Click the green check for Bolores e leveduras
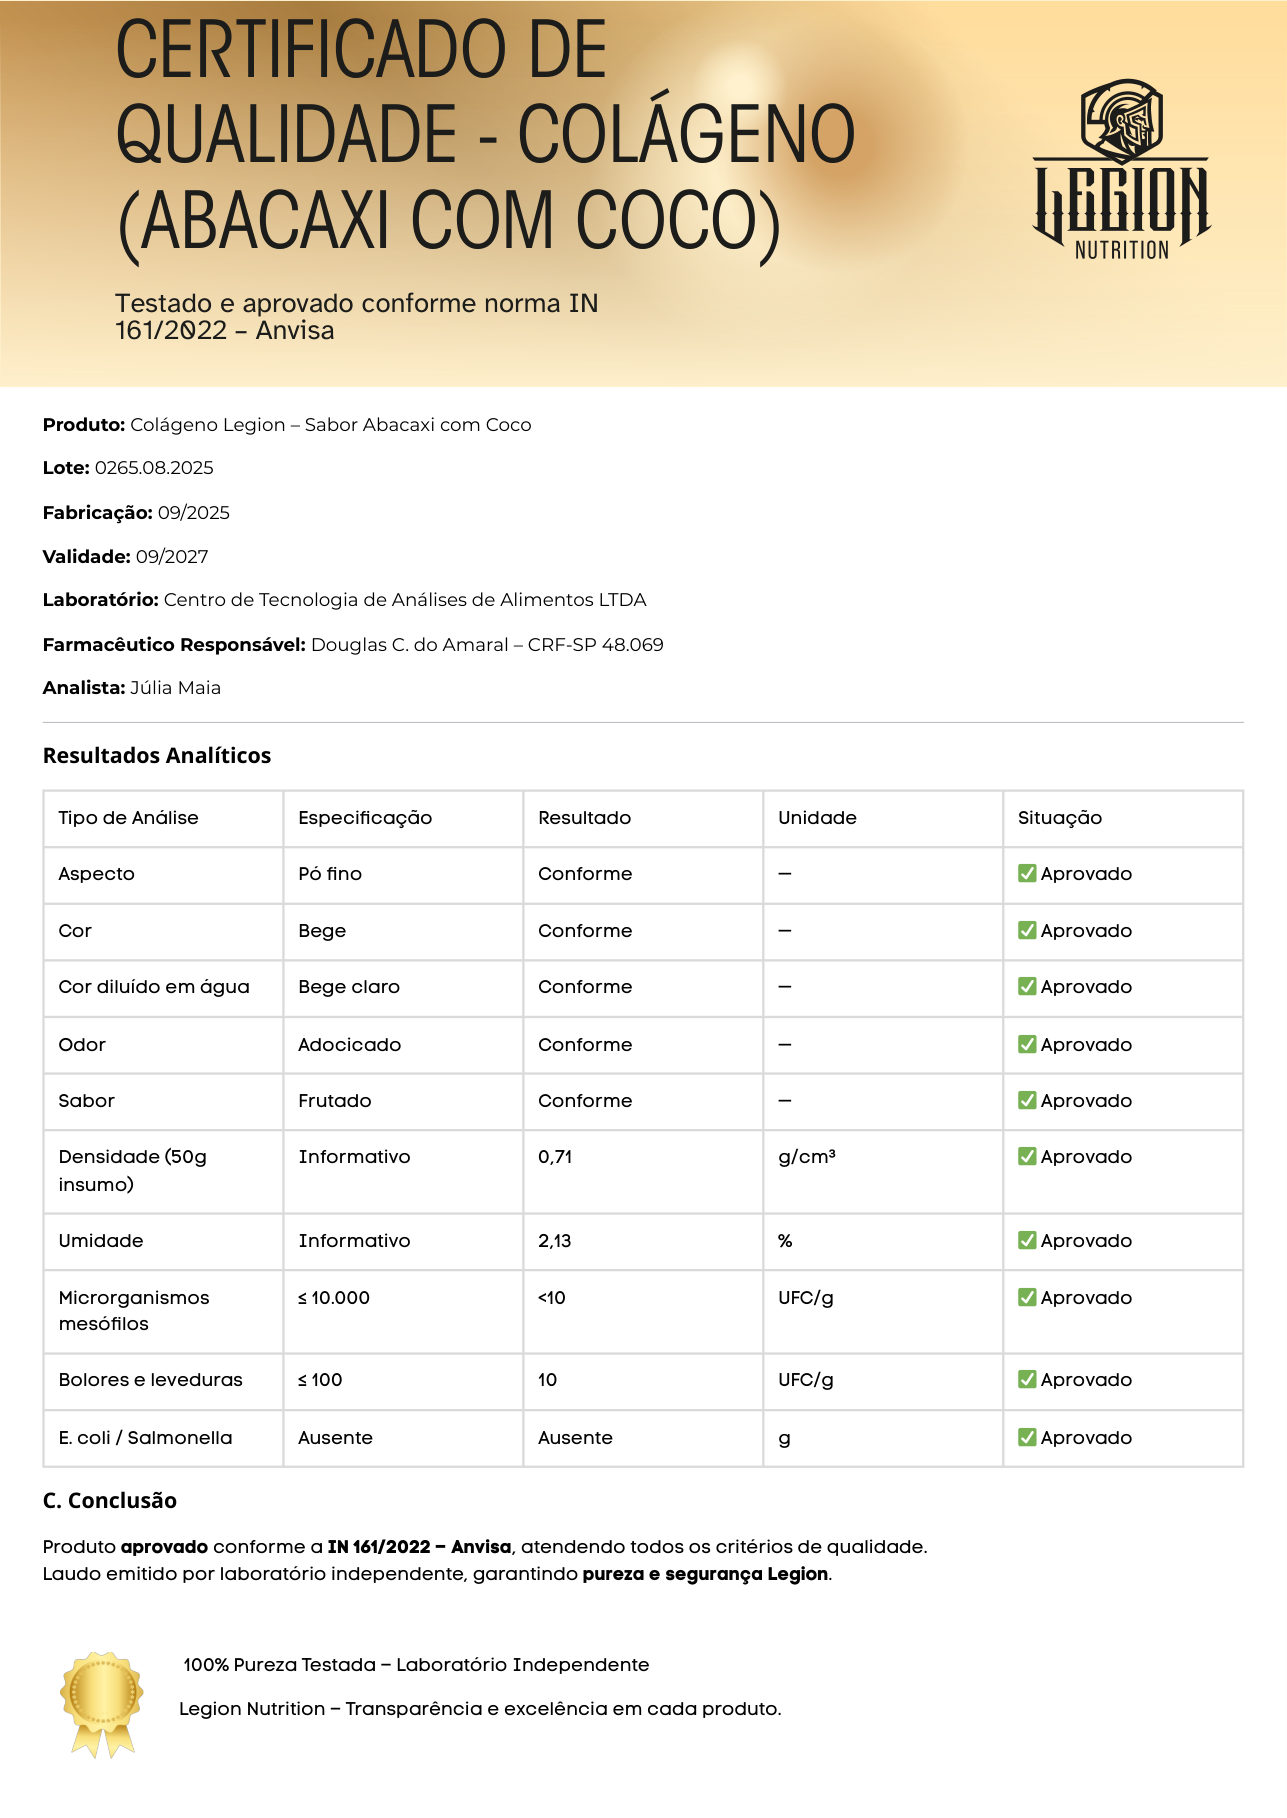 point(1027,1379)
